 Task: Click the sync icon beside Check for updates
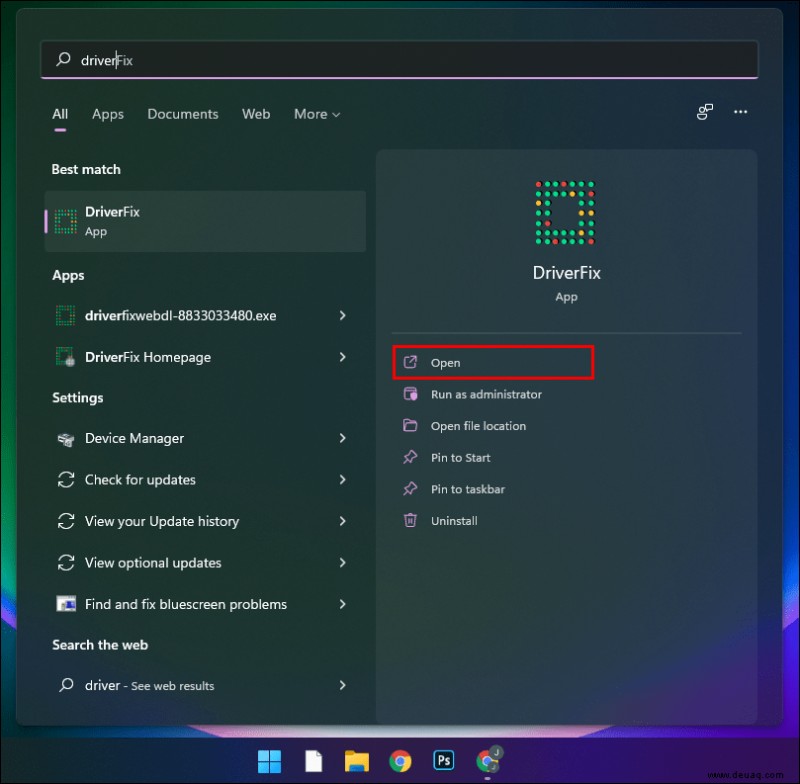66,479
